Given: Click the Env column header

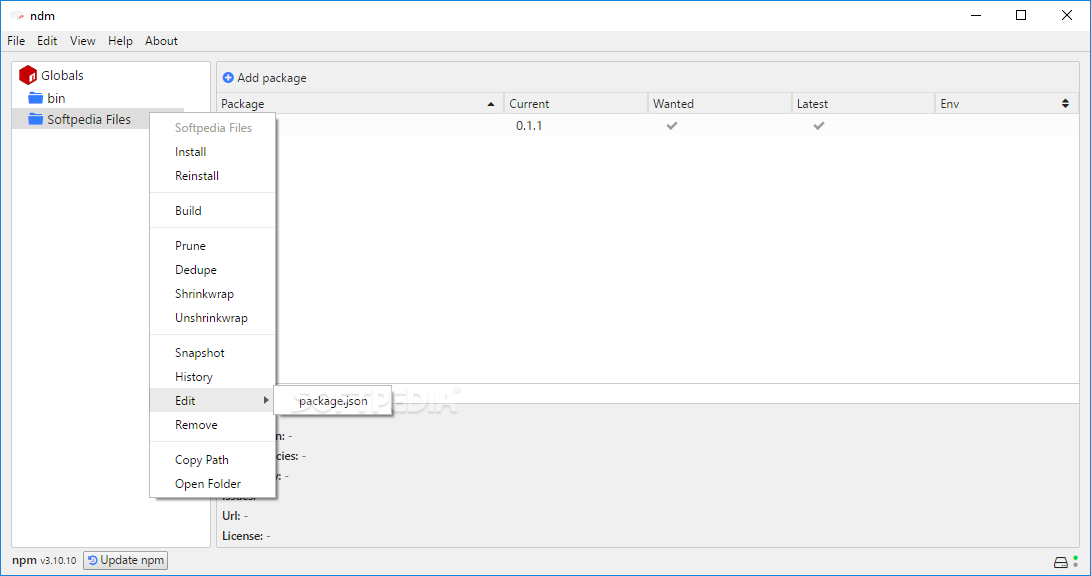Looking at the screenshot, I should 1007,104.
